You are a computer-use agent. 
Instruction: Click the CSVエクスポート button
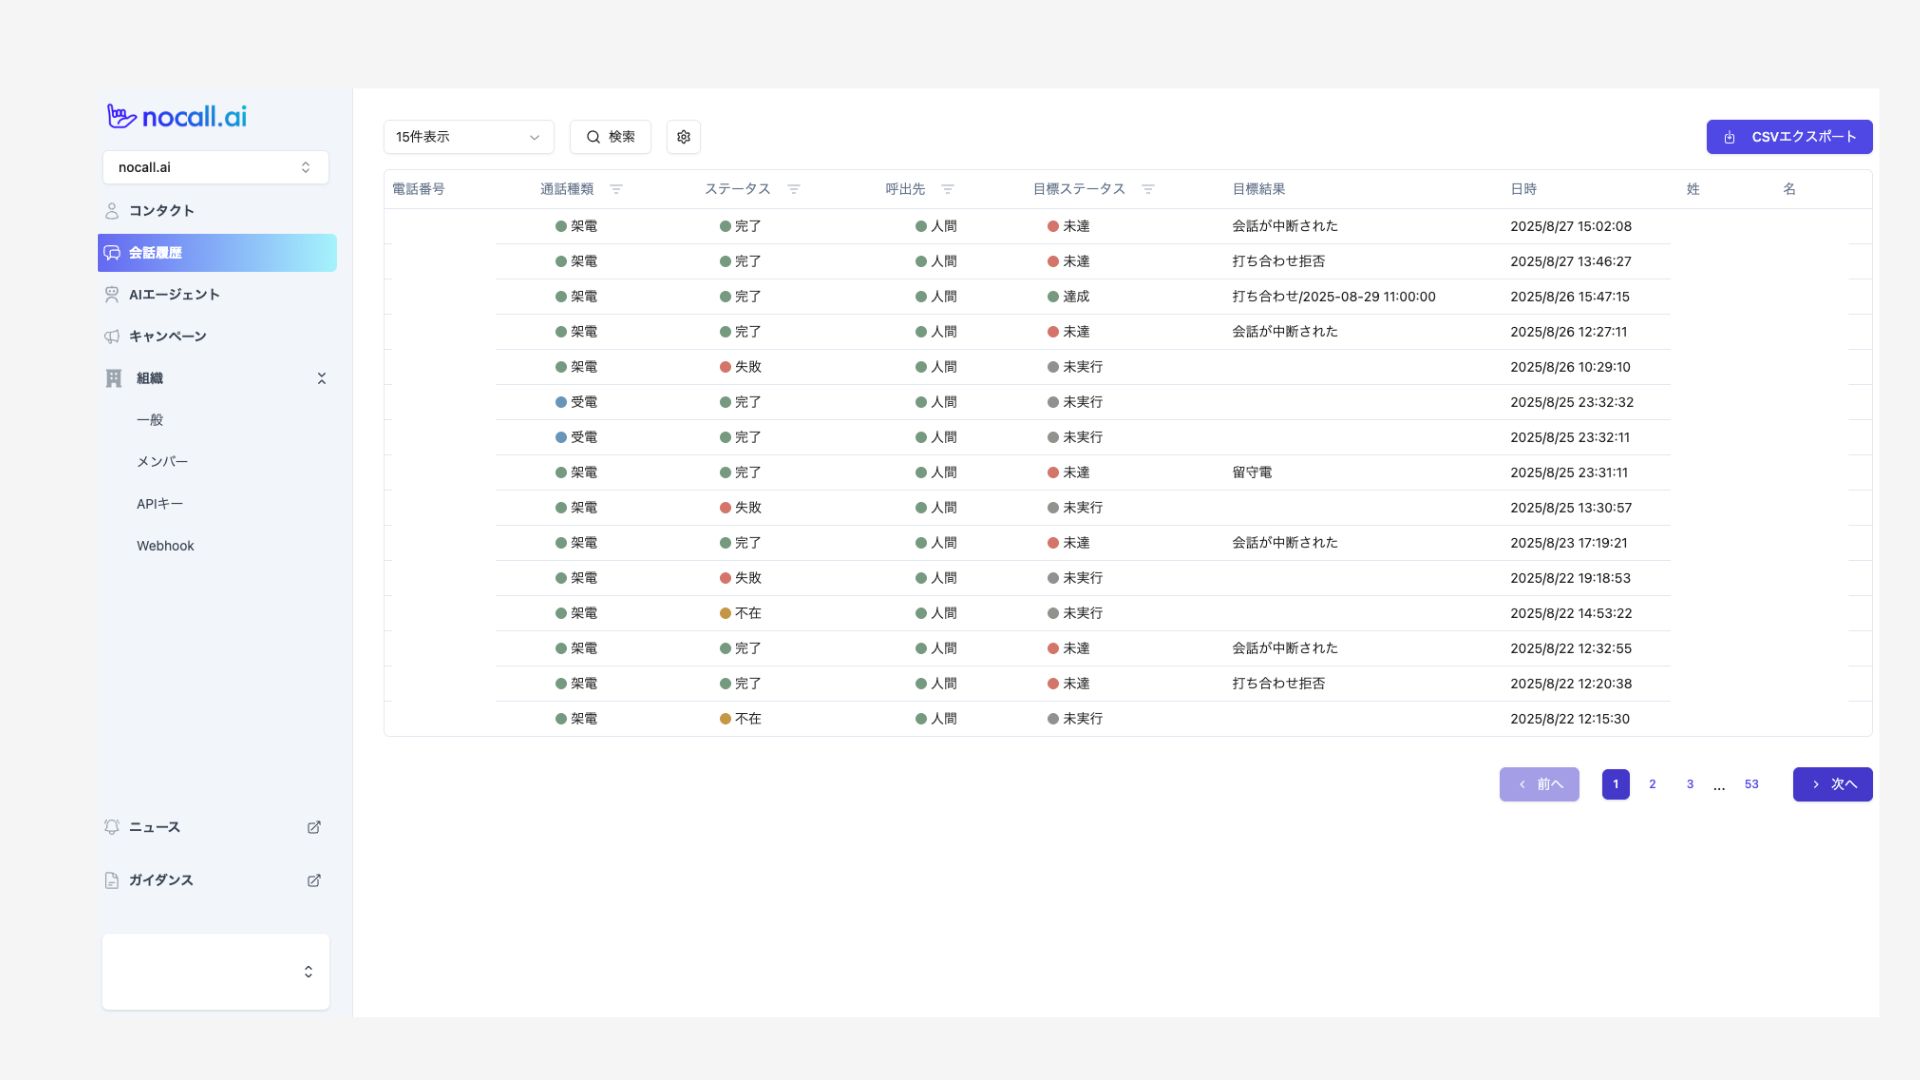click(x=1789, y=137)
